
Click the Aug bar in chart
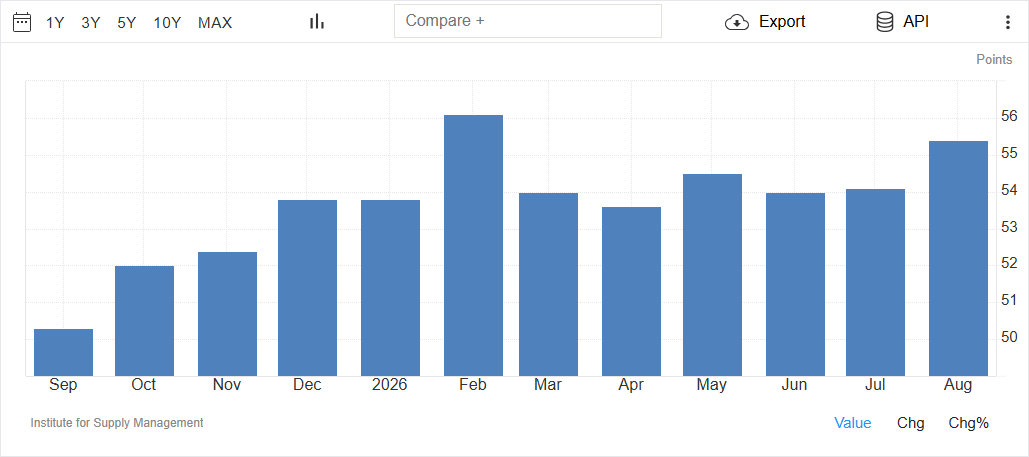959,259
